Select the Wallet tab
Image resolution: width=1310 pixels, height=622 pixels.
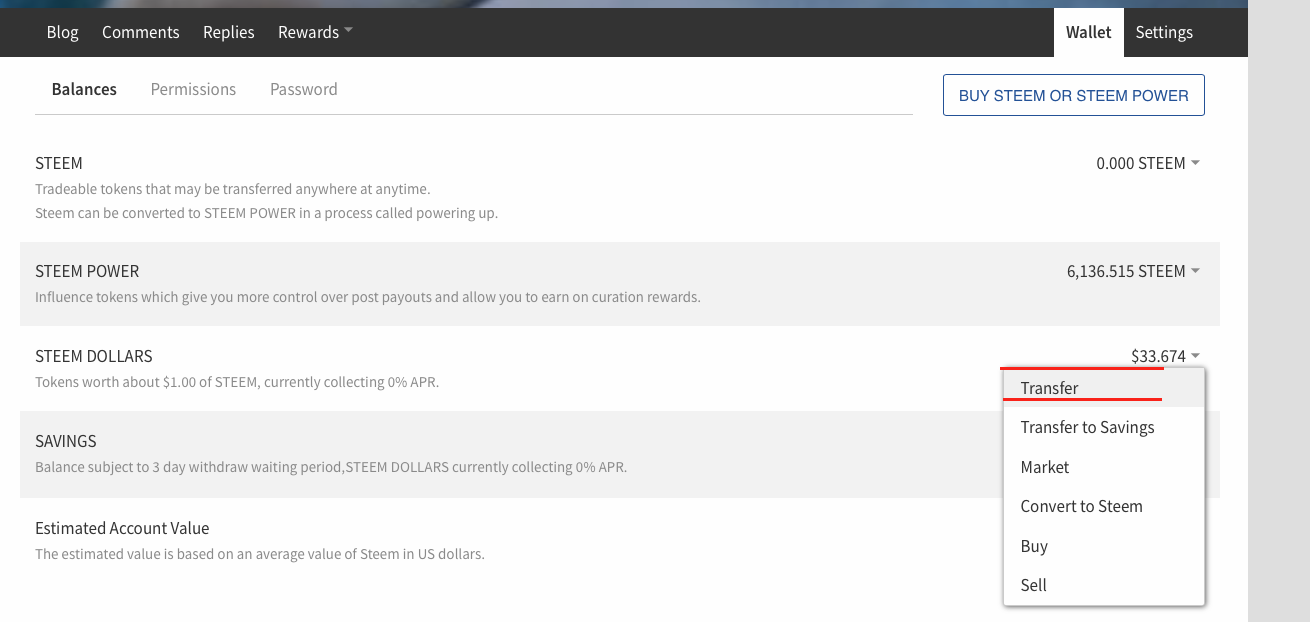pos(1088,32)
